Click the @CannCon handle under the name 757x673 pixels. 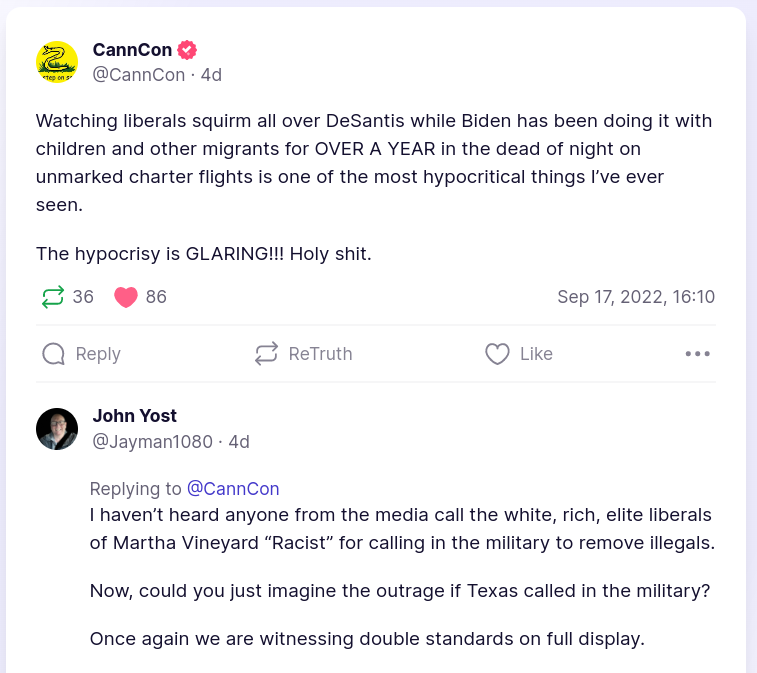click(139, 75)
